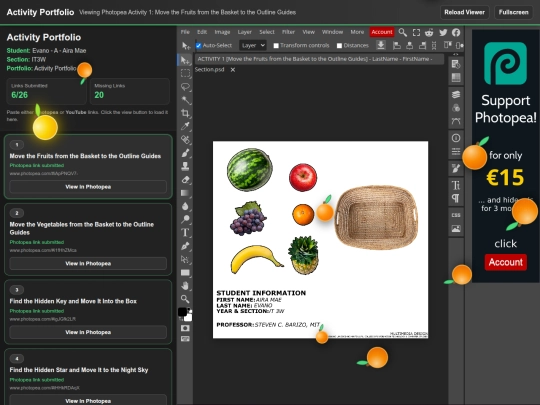The width and height of the screenshot is (540, 405).
Task: Click the watermelon image on canvas
Action: click(x=250, y=169)
